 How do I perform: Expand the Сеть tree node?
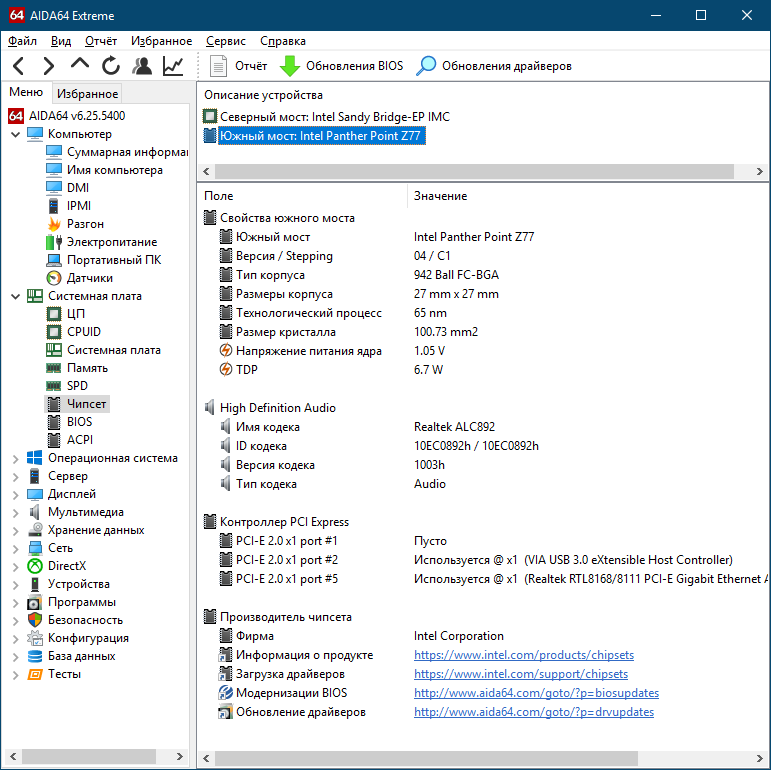(16, 548)
